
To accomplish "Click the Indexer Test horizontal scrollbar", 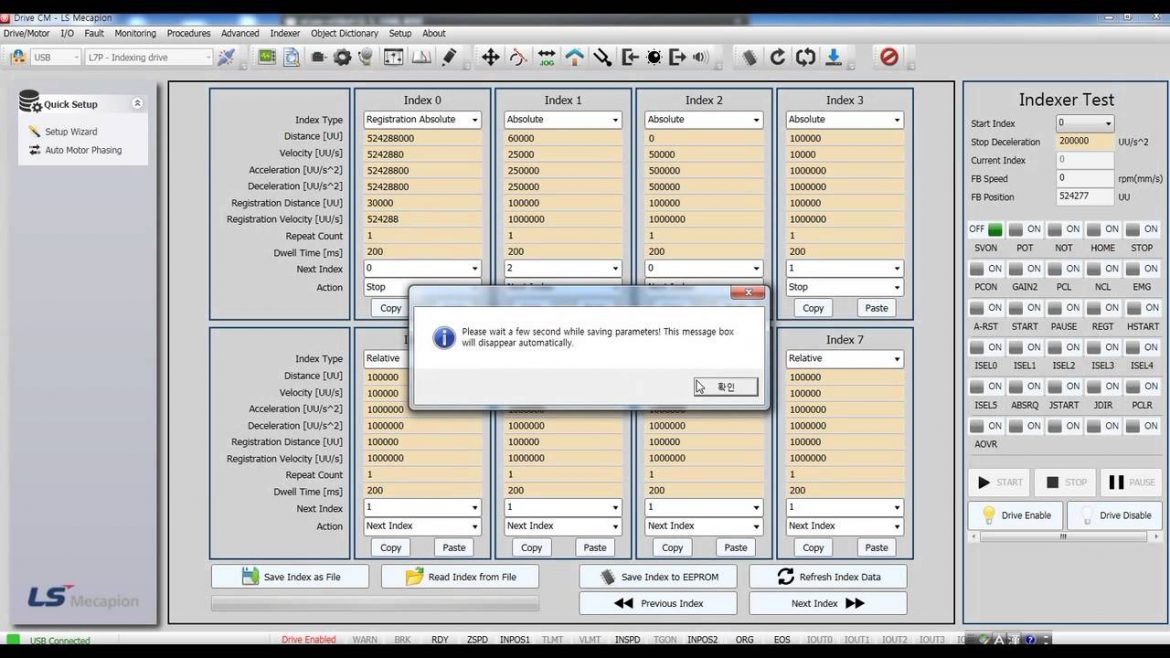I will pyautogui.click(x=1065, y=536).
